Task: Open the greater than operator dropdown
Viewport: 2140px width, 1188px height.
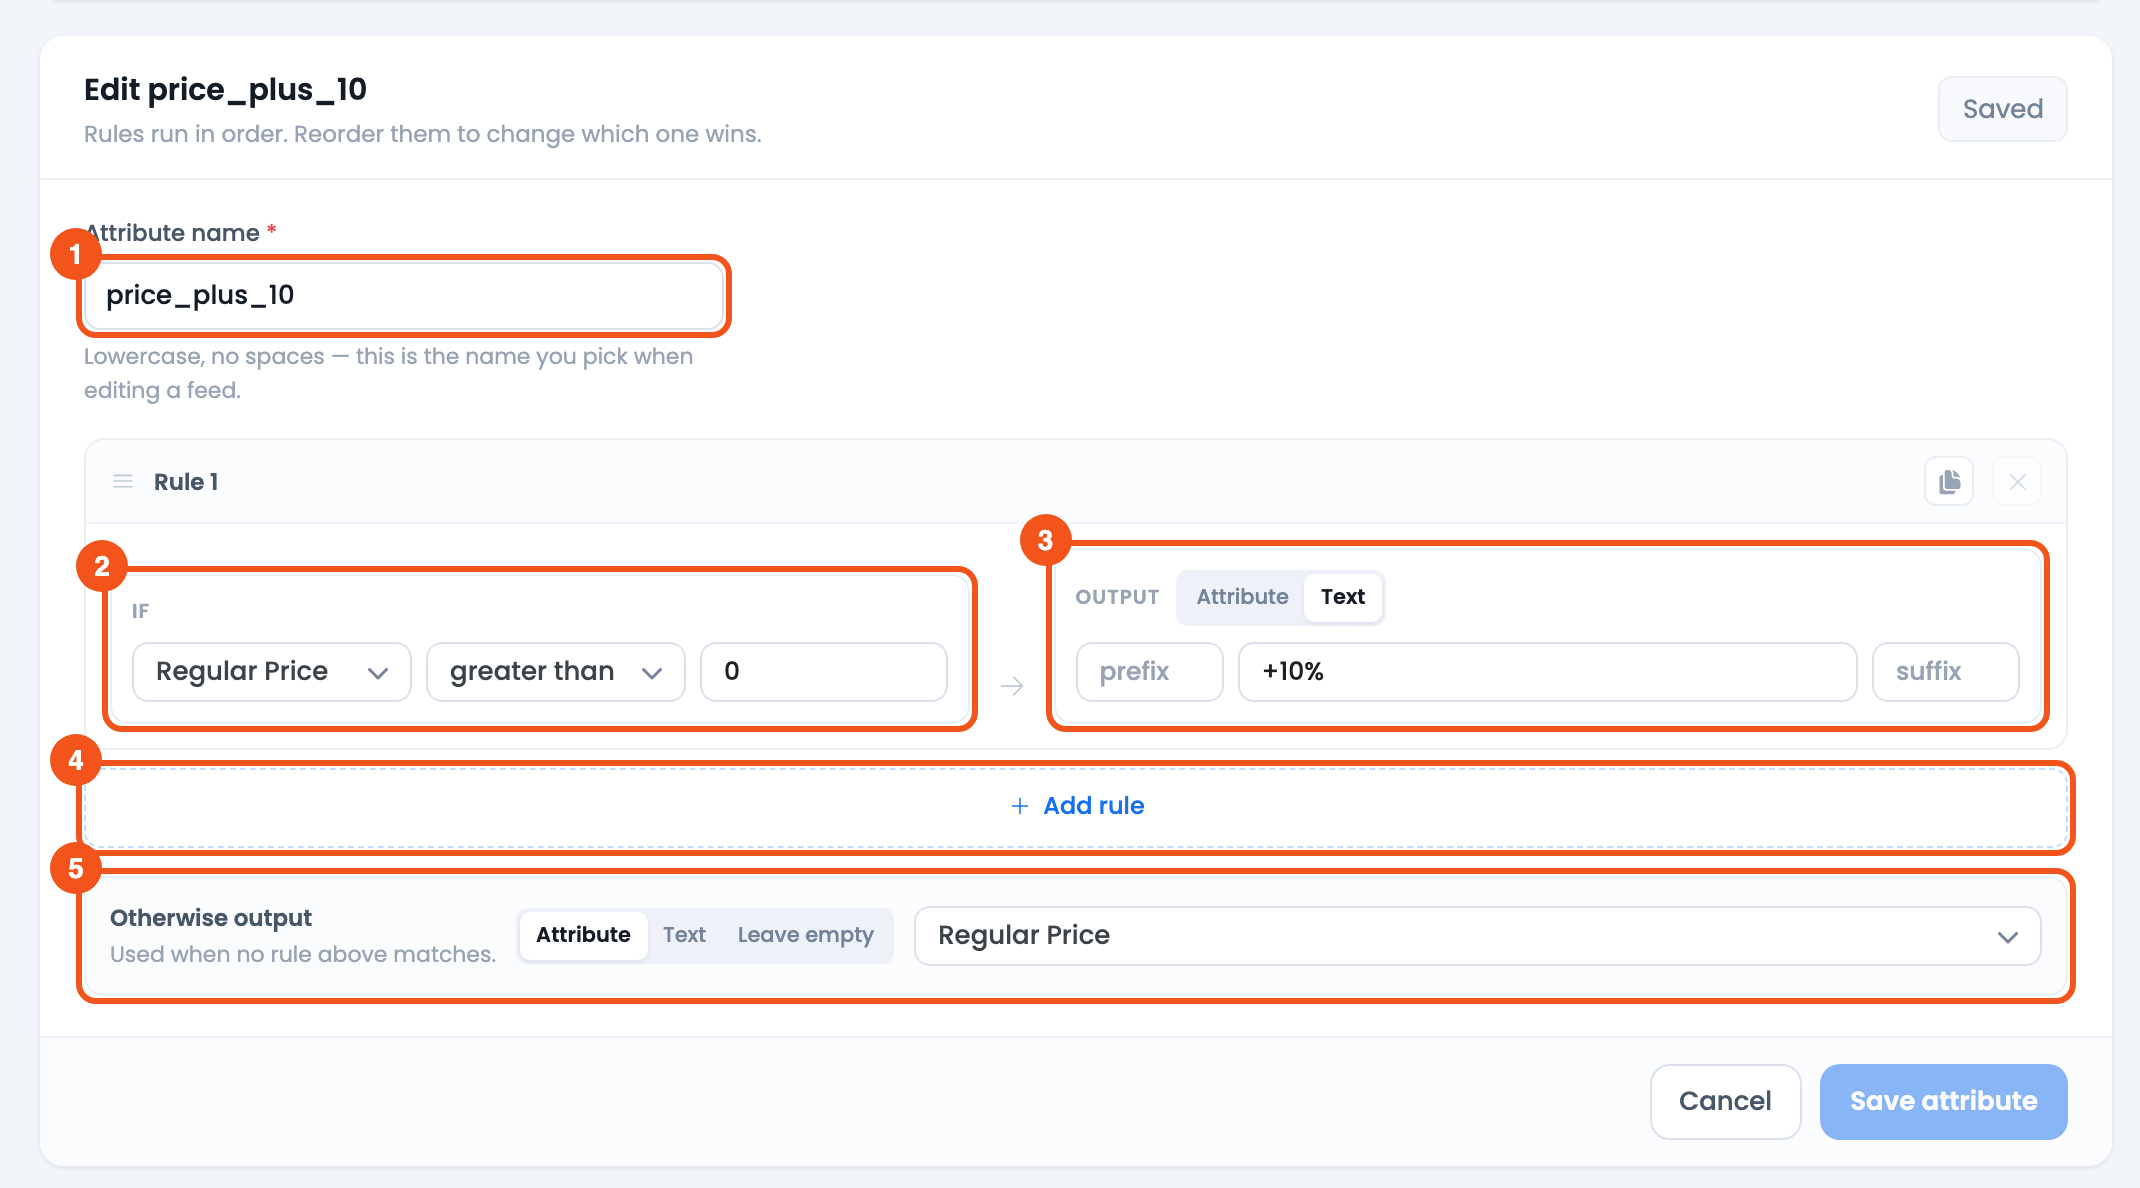Action: [556, 672]
